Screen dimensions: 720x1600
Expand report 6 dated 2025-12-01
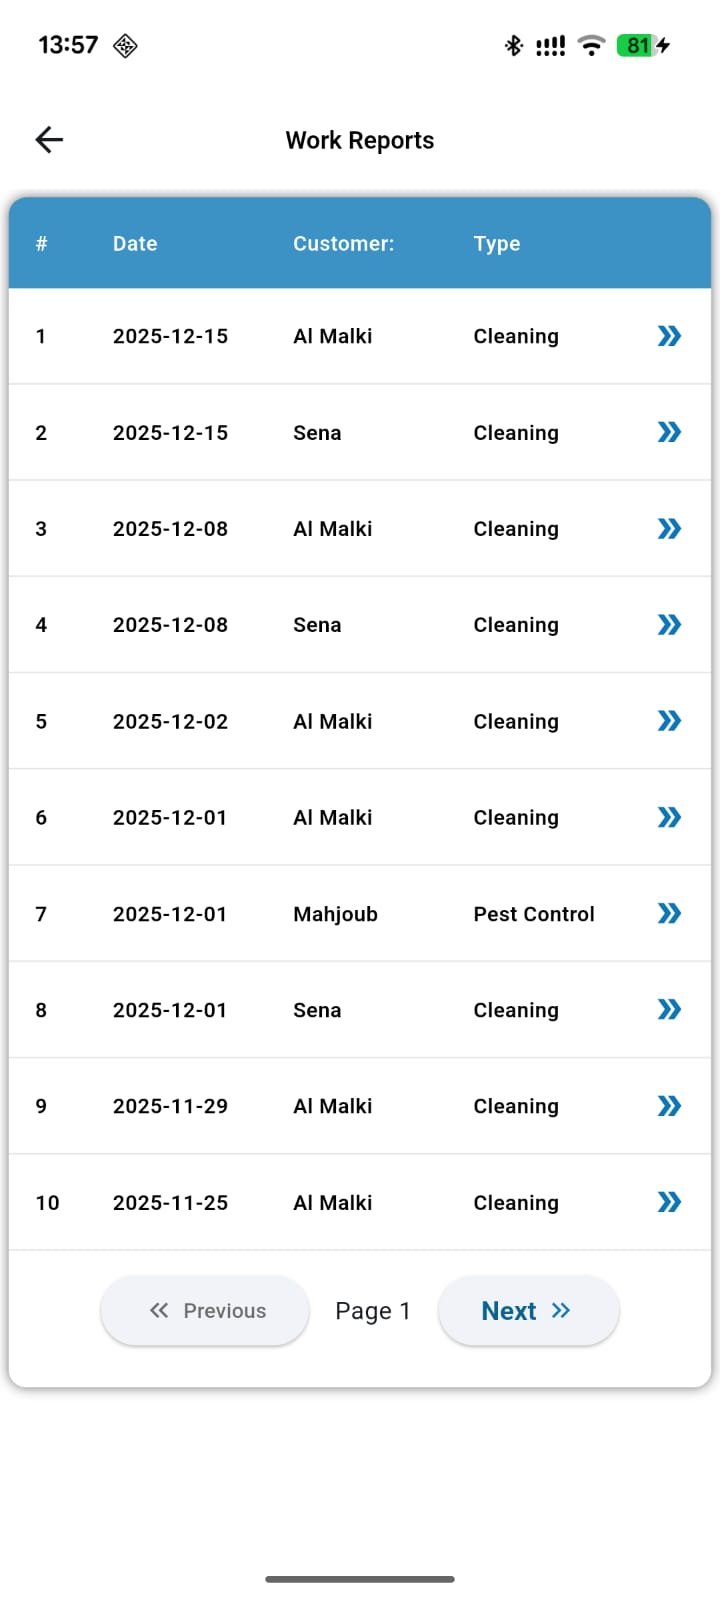pos(669,817)
